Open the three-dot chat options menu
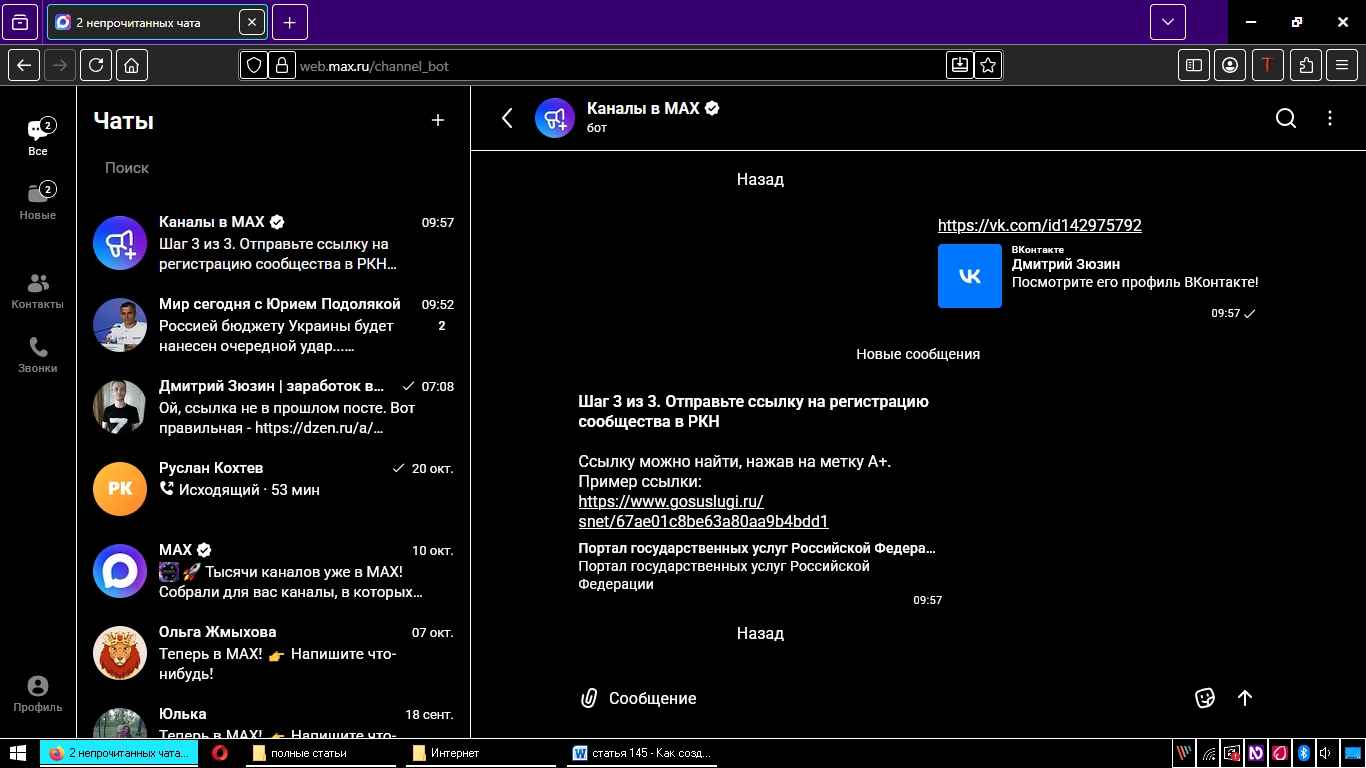Viewport: 1366px width, 768px height. click(x=1330, y=119)
